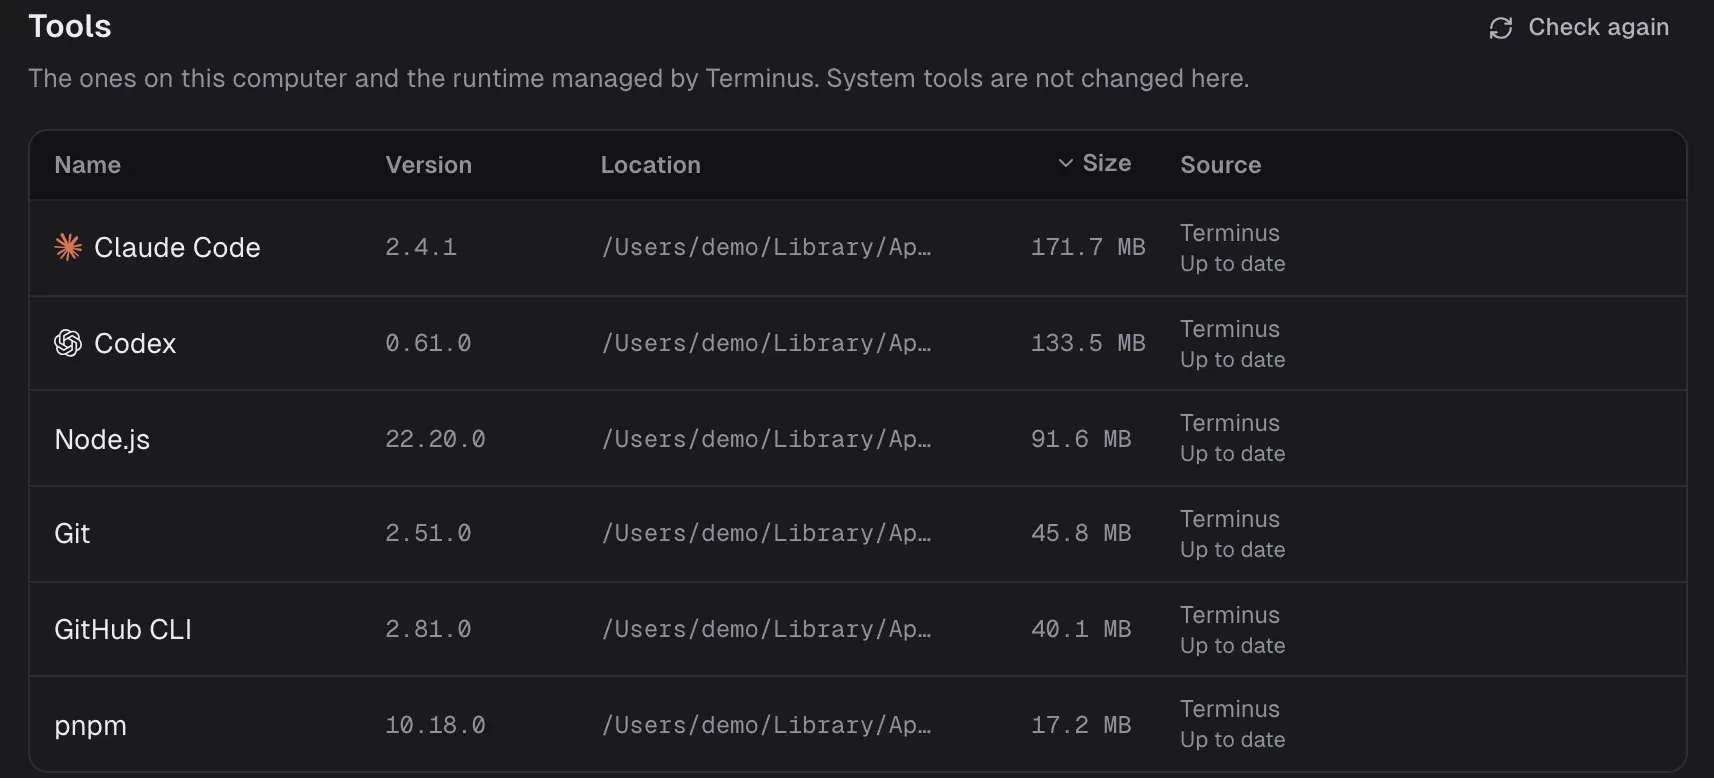The width and height of the screenshot is (1714, 778).
Task: Select the GitHub CLI name
Action: 123,629
